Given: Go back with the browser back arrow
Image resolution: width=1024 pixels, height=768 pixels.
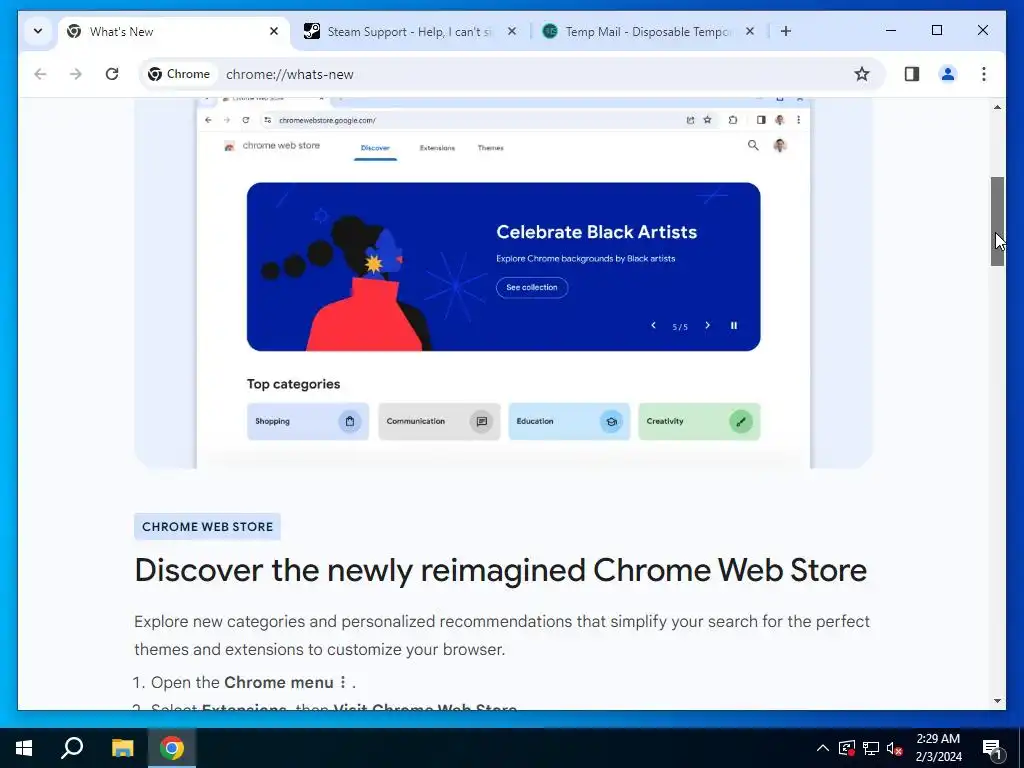Looking at the screenshot, I should point(40,74).
